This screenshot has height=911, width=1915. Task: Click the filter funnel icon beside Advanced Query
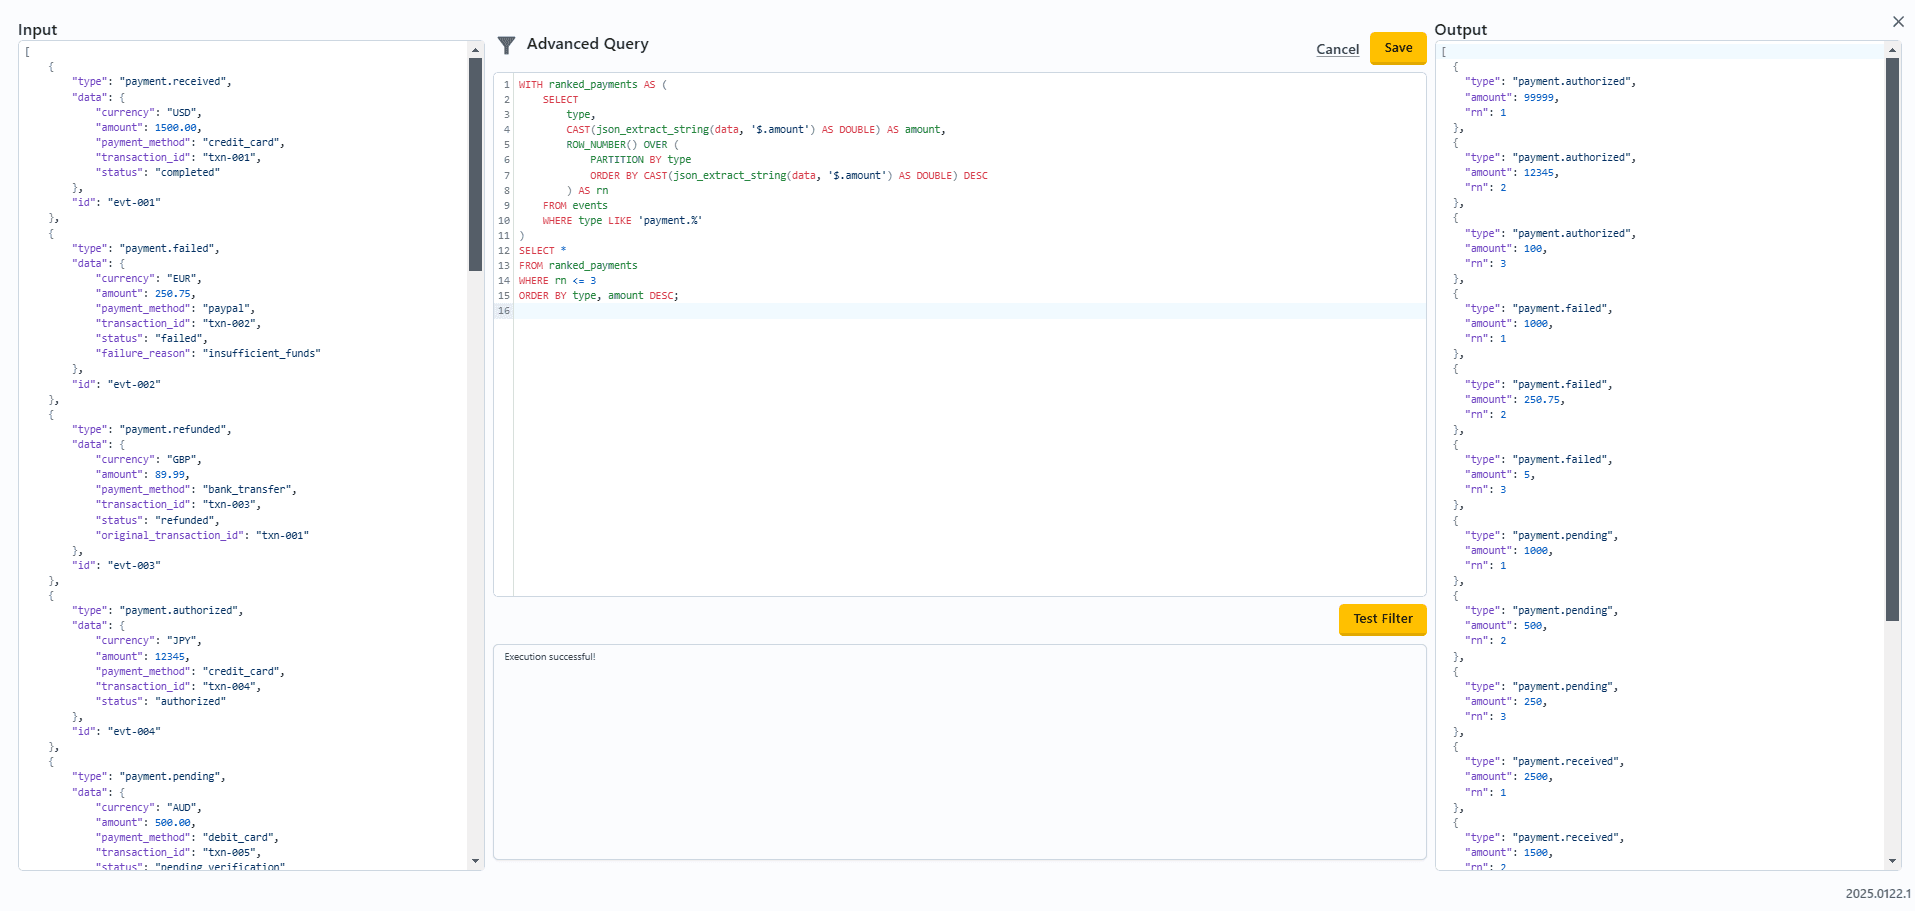[506, 45]
